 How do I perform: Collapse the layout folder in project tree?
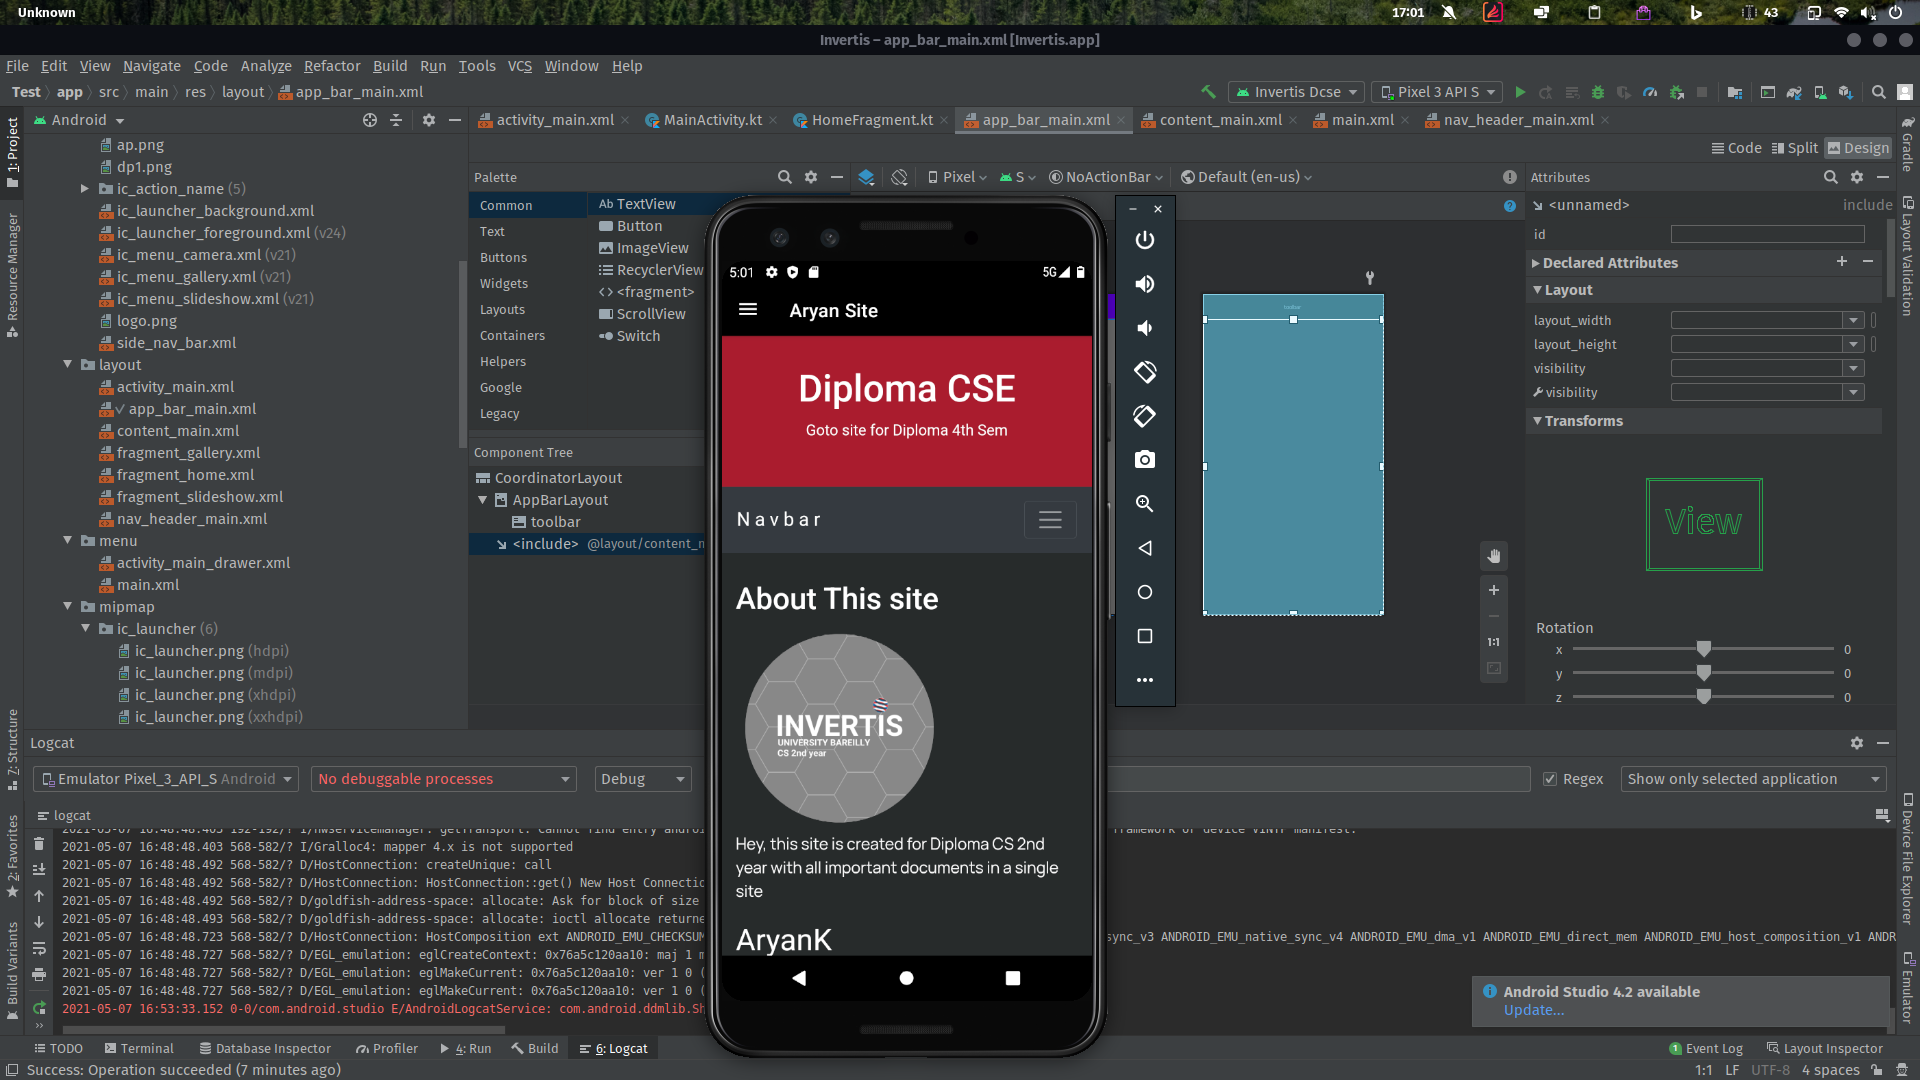coord(68,365)
